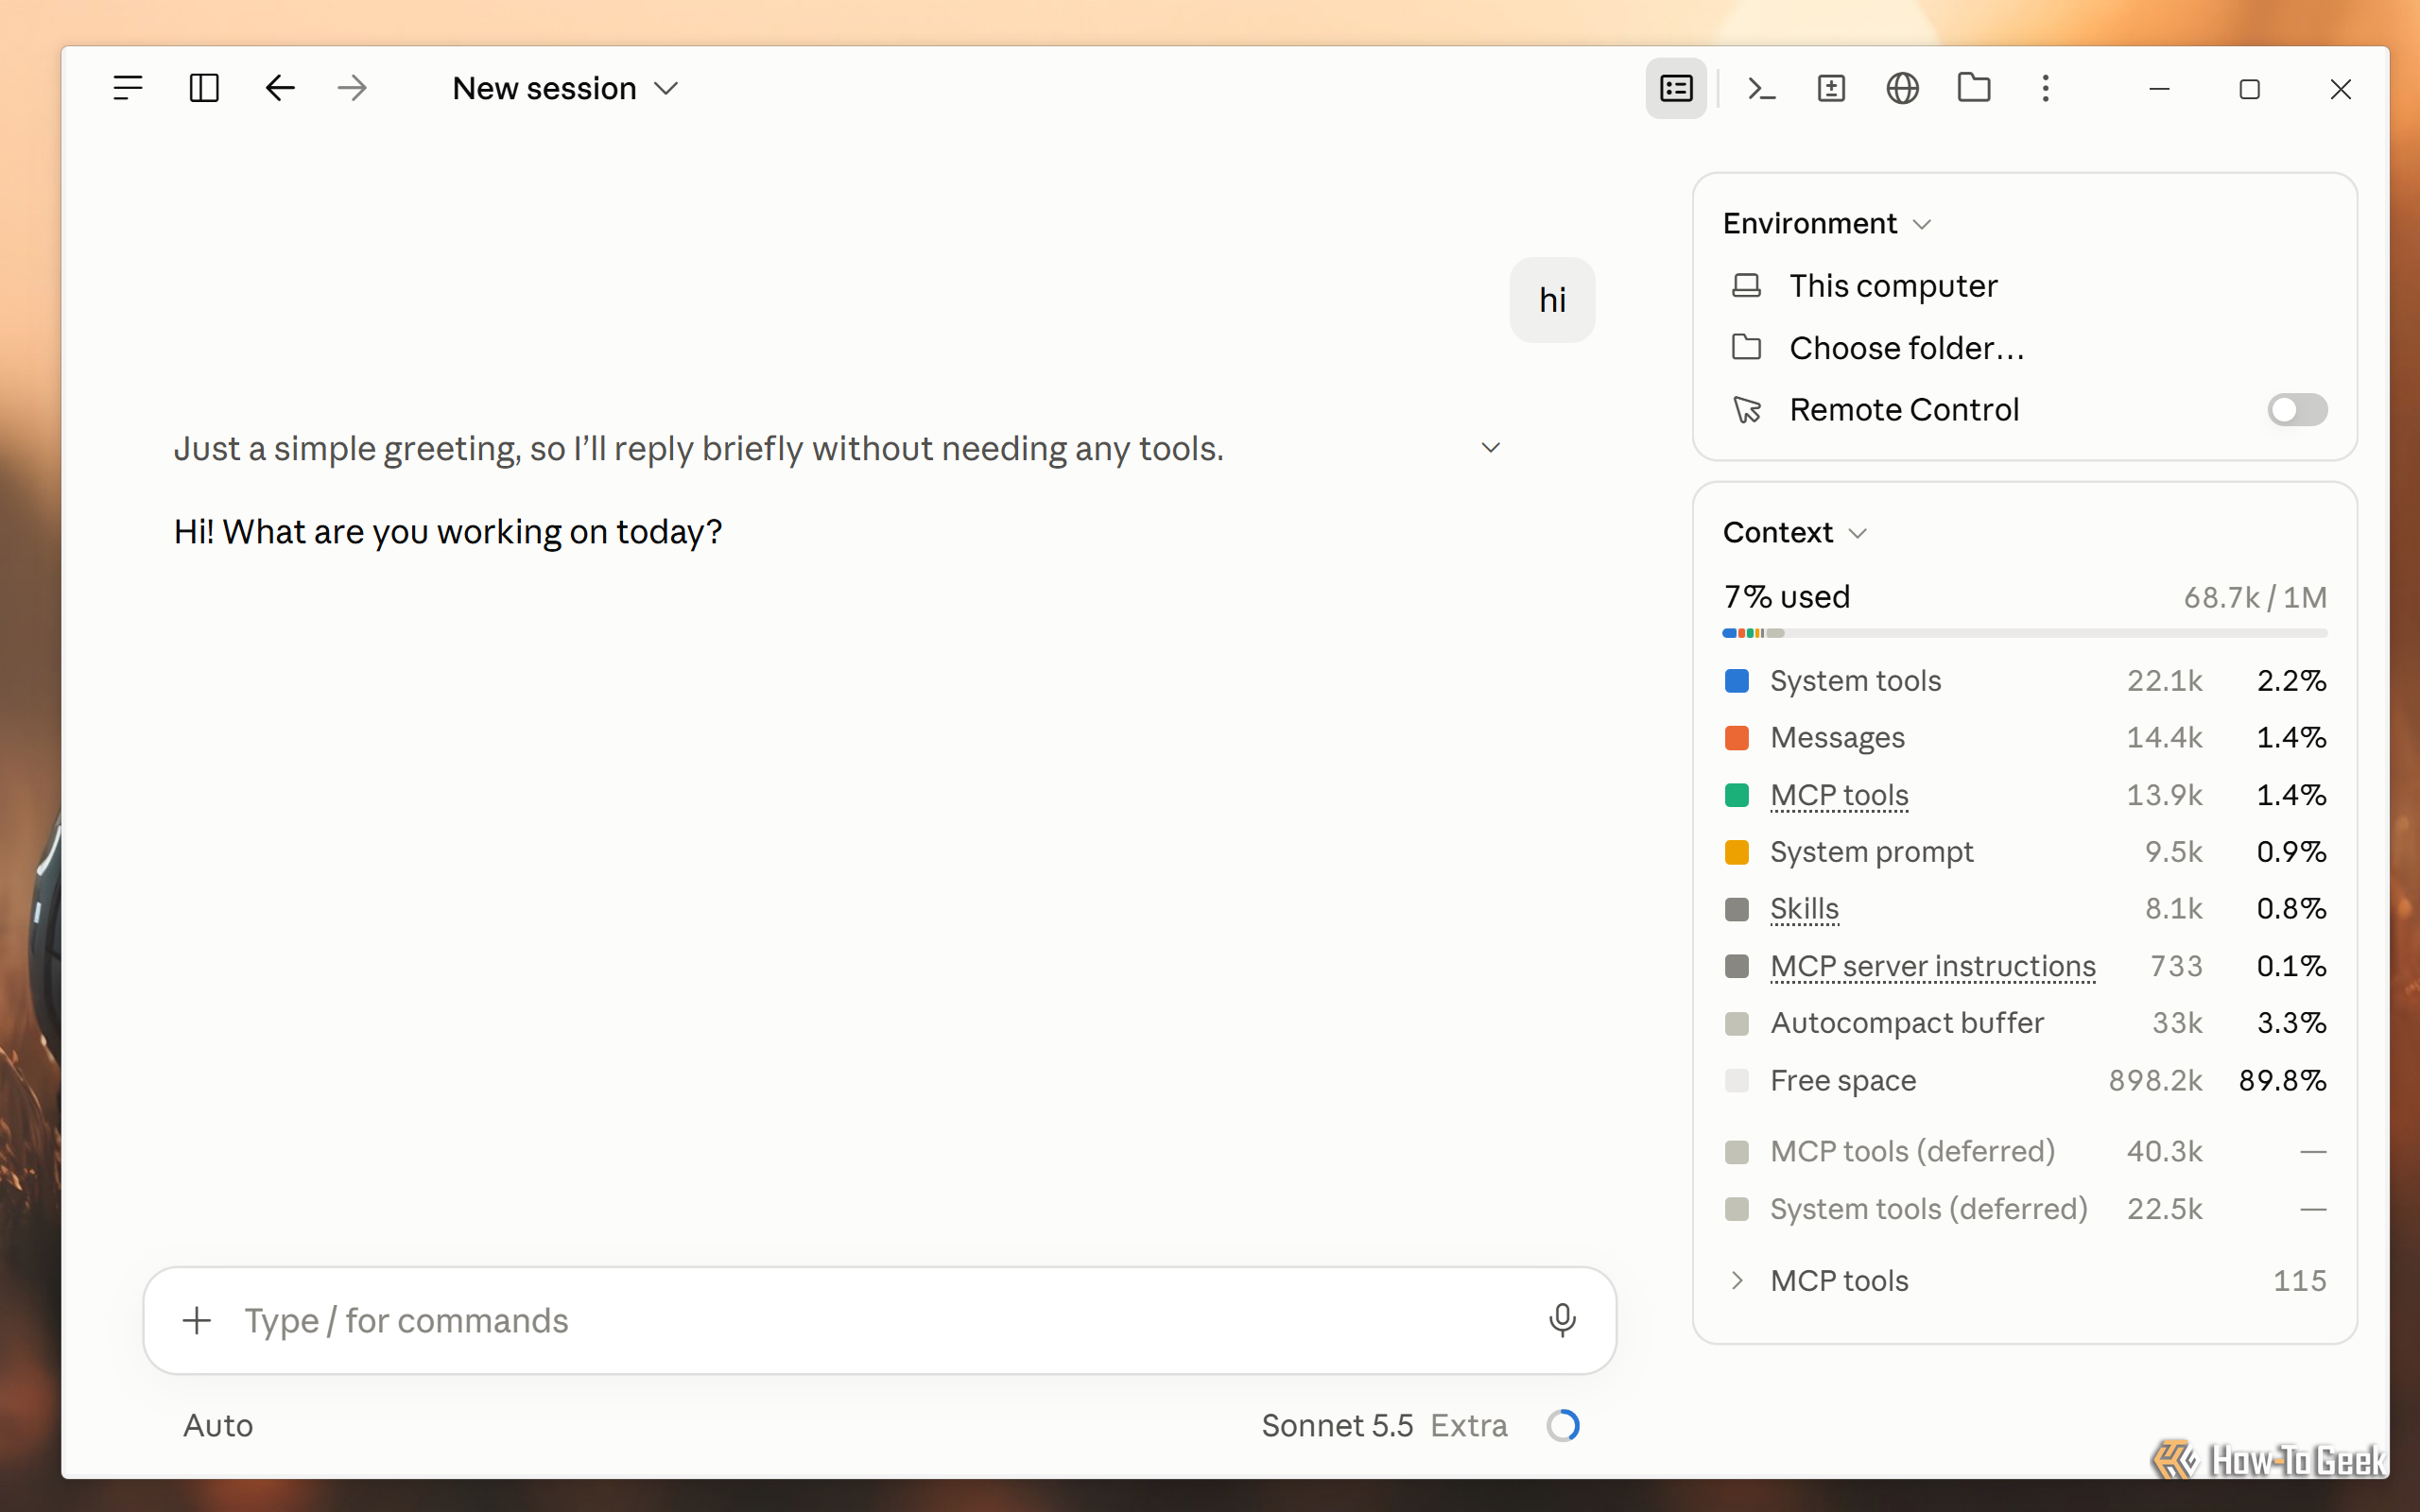Screen dimensions: 2420x1512
Task: Go forward with the right arrow
Action: point(352,88)
